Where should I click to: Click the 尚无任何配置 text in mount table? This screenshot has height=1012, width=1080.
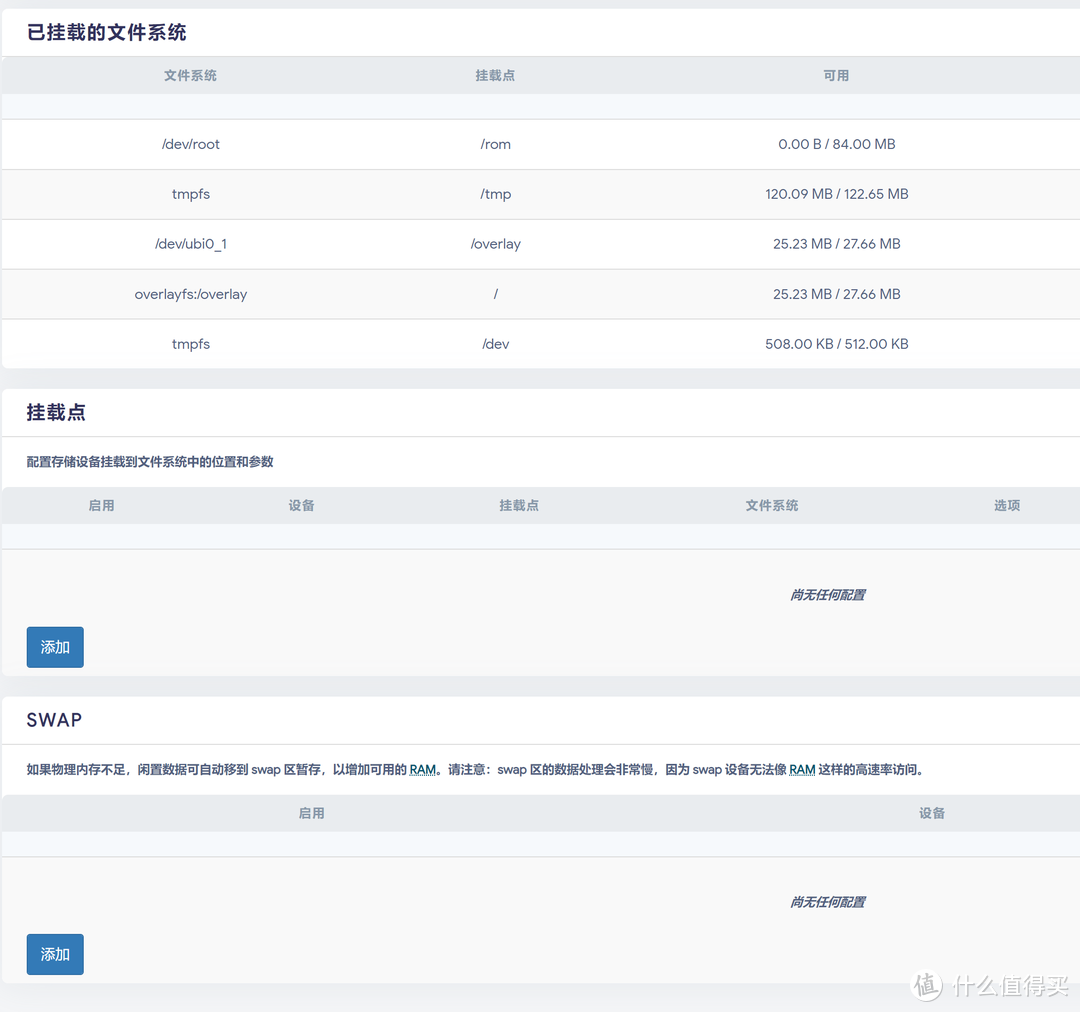[828, 594]
